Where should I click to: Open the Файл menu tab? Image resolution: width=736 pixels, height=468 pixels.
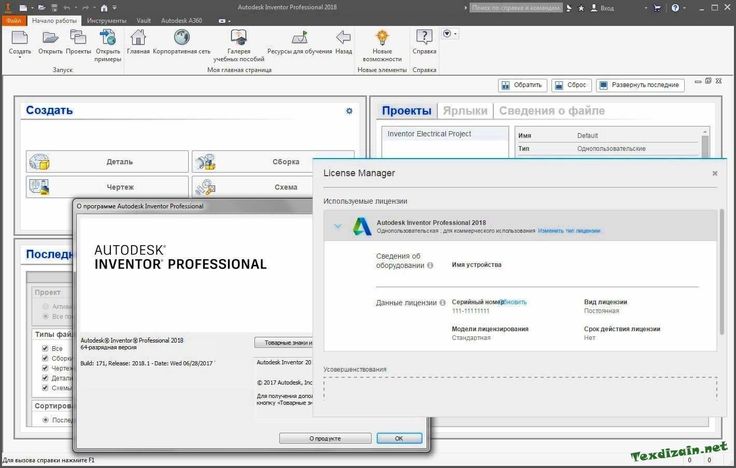pos(14,21)
